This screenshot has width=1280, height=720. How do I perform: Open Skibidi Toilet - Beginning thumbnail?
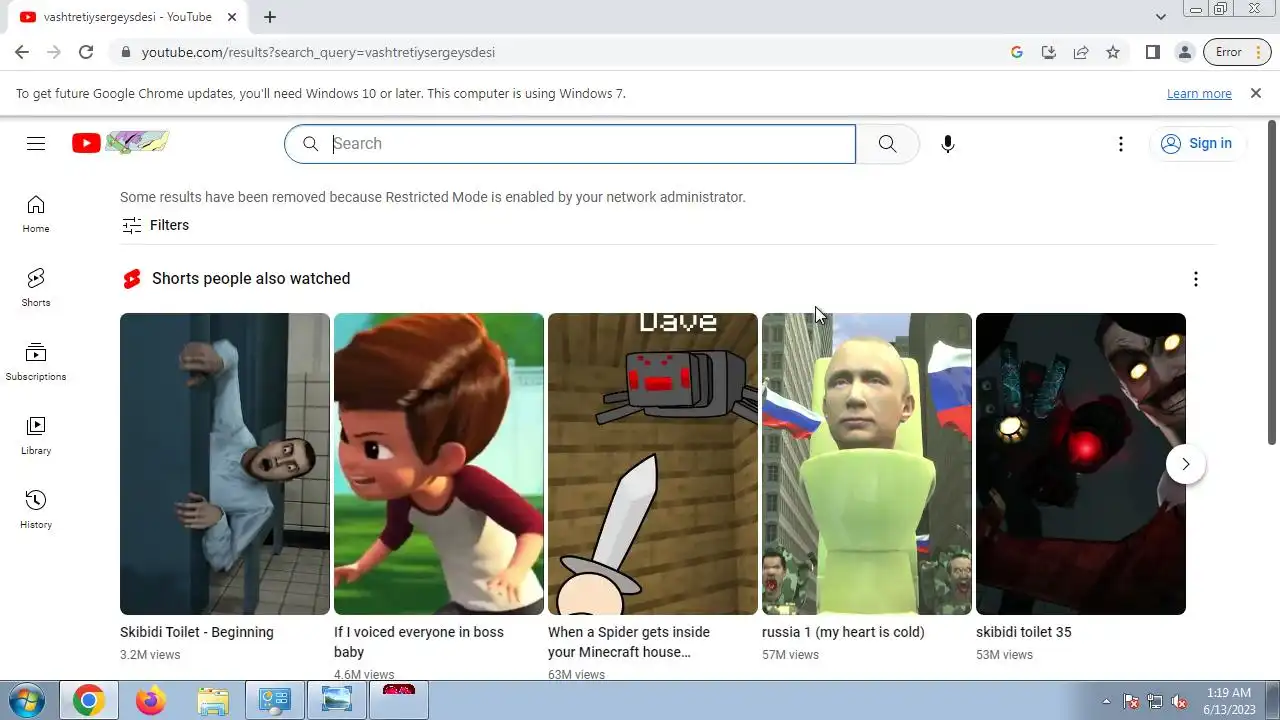[225, 464]
